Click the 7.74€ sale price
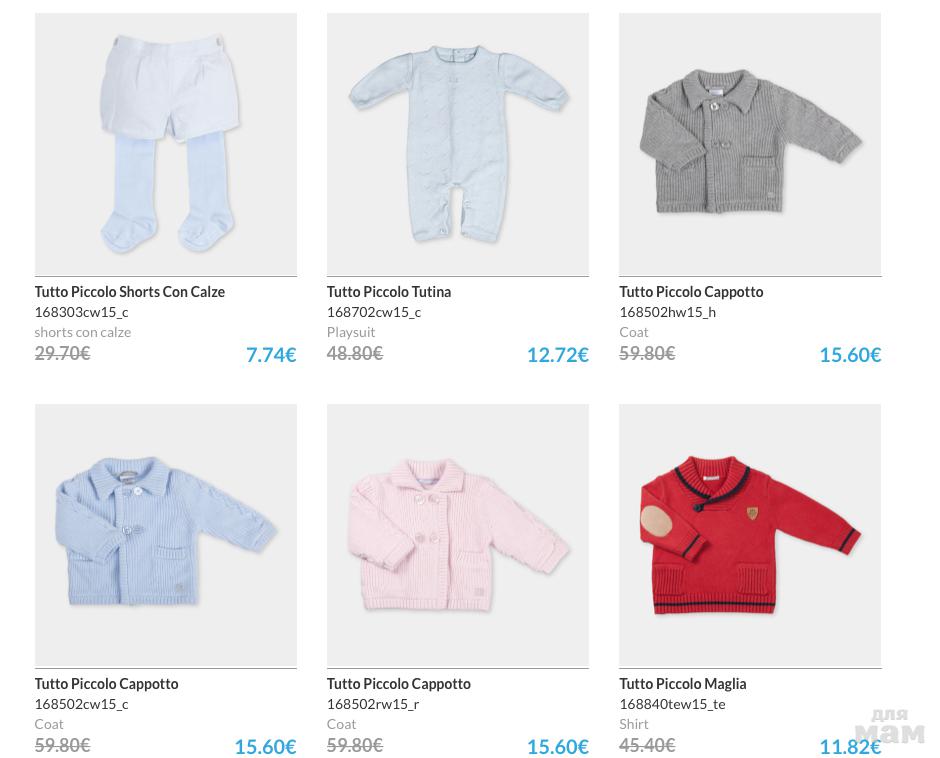This screenshot has height=758, width=940. [x=271, y=355]
